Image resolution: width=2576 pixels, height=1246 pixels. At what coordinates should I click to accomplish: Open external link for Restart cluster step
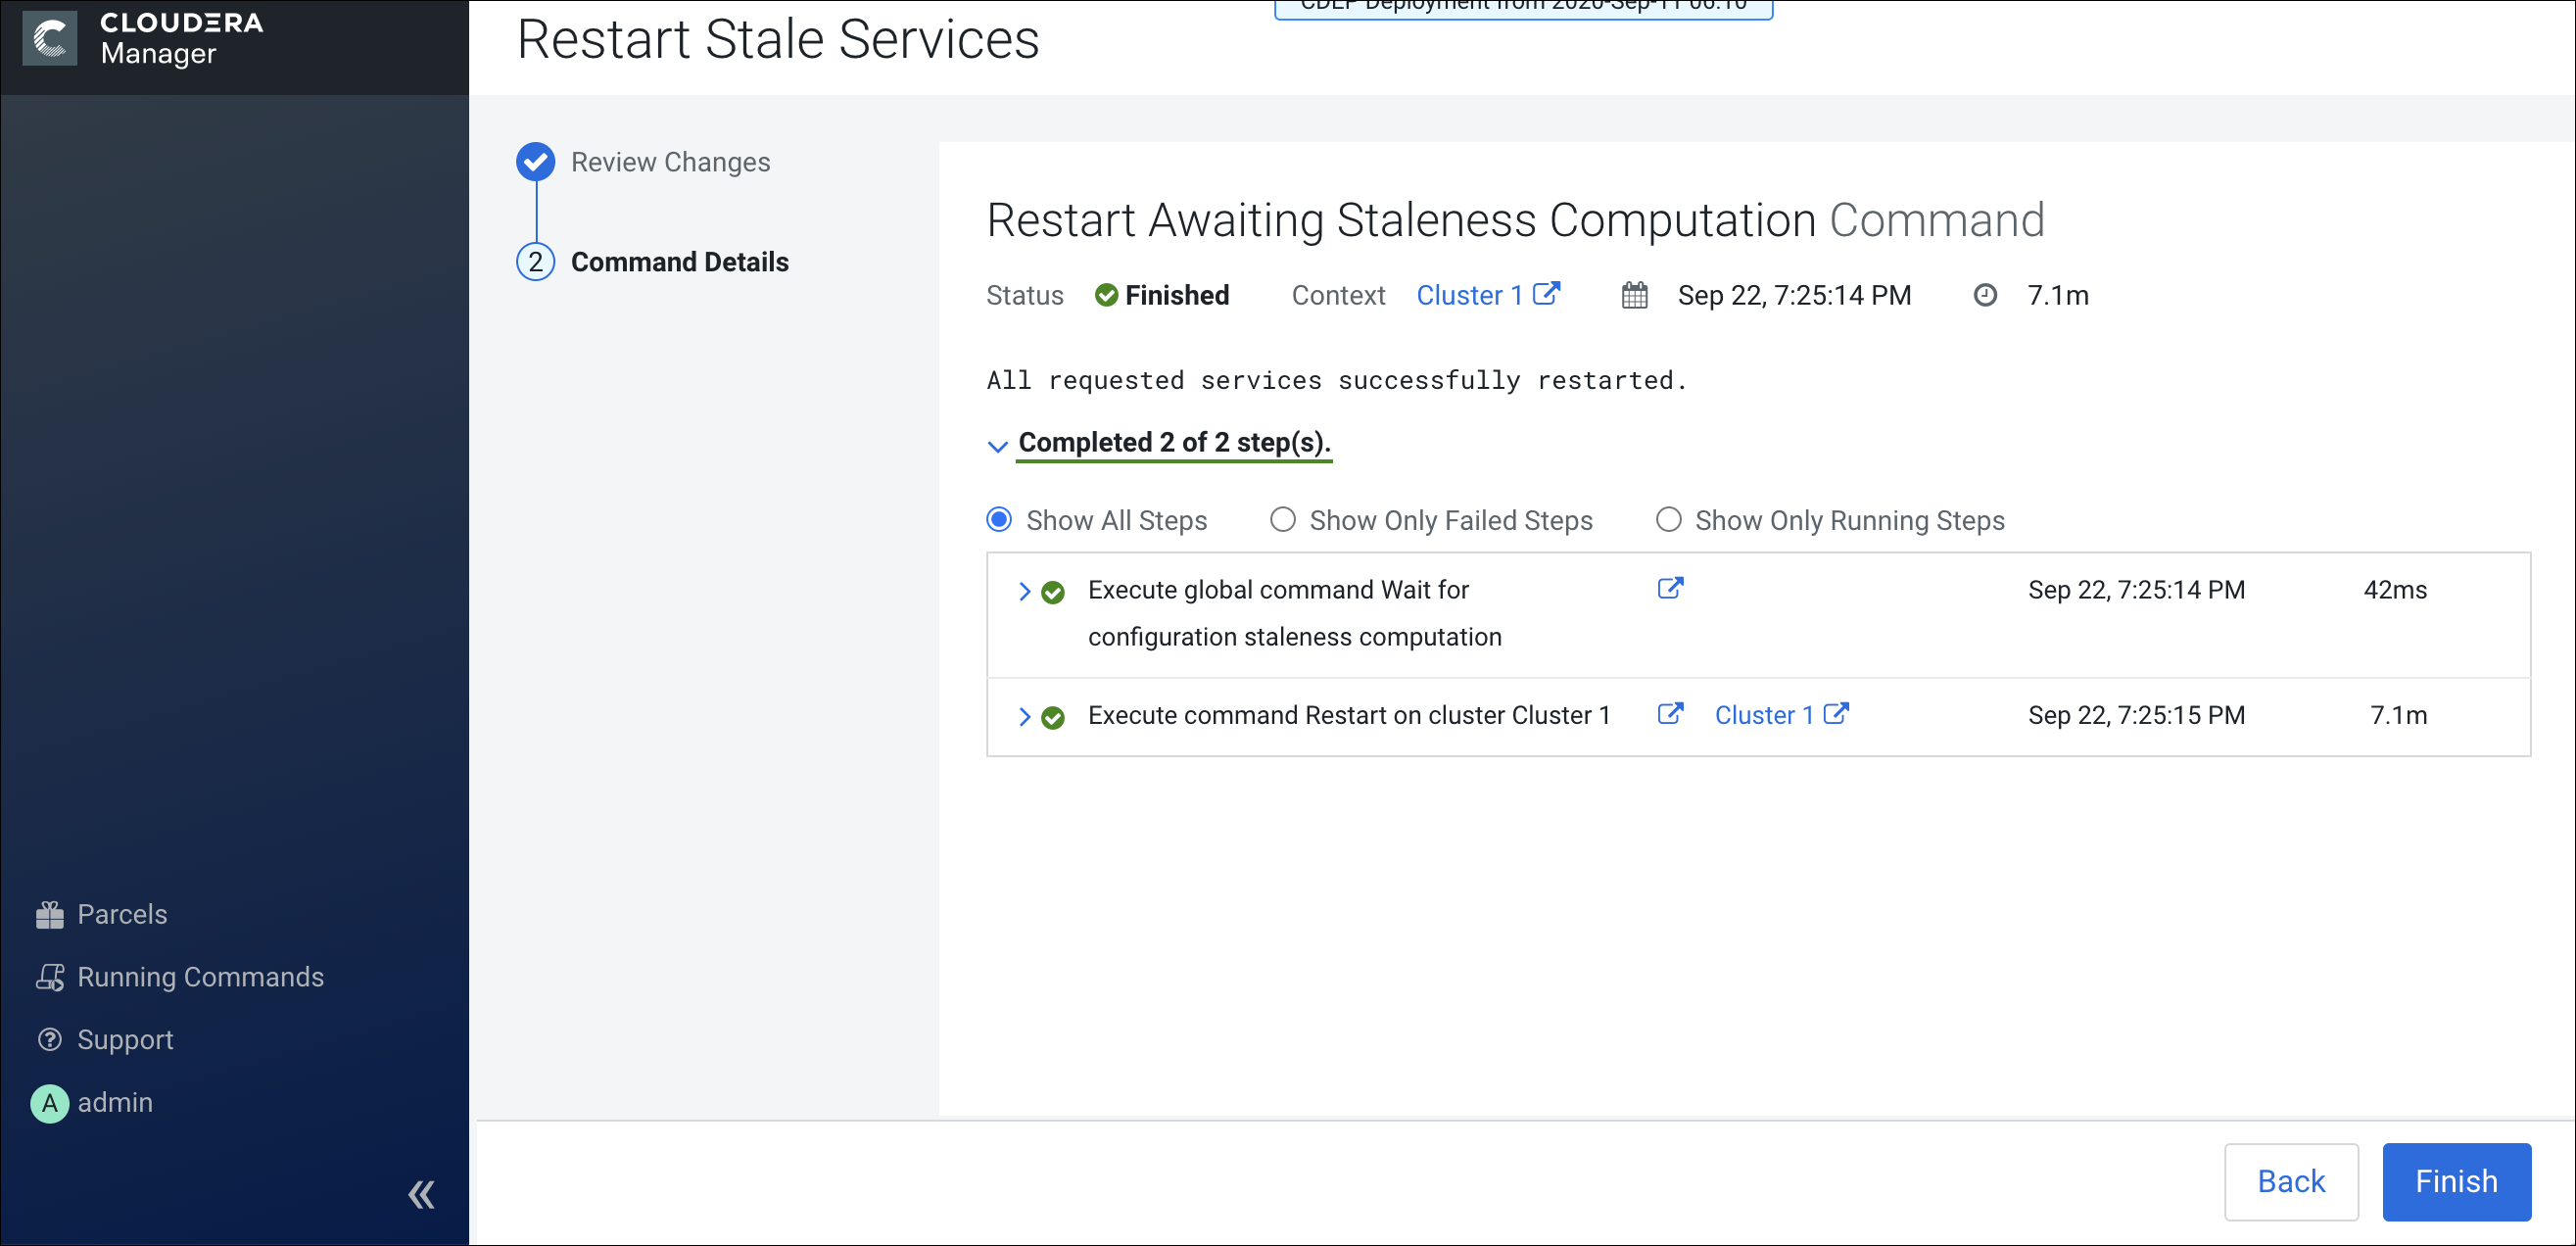click(x=1669, y=714)
